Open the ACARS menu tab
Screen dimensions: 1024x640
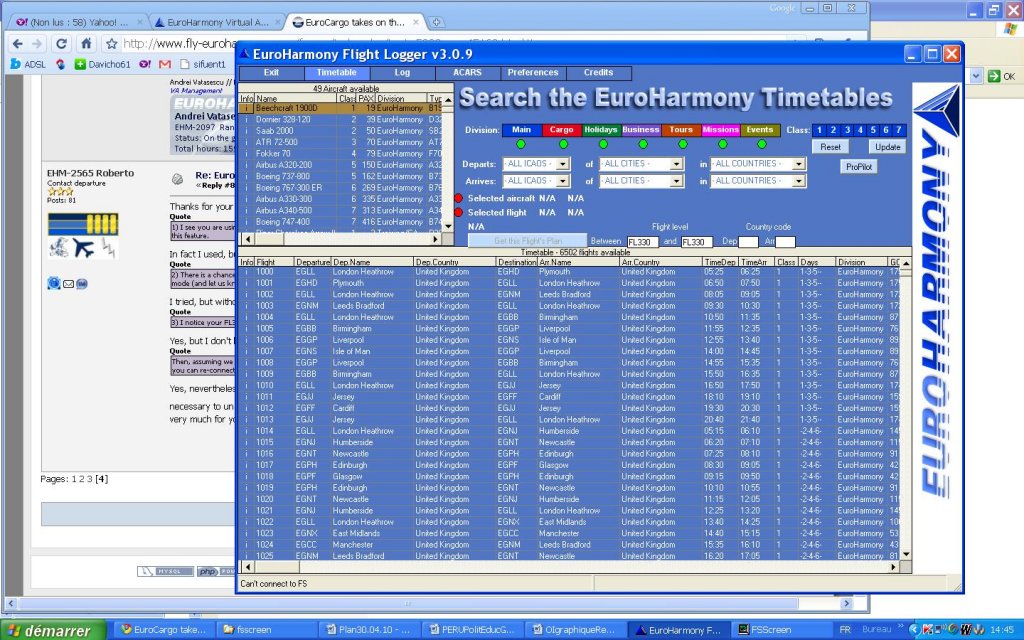[465, 73]
